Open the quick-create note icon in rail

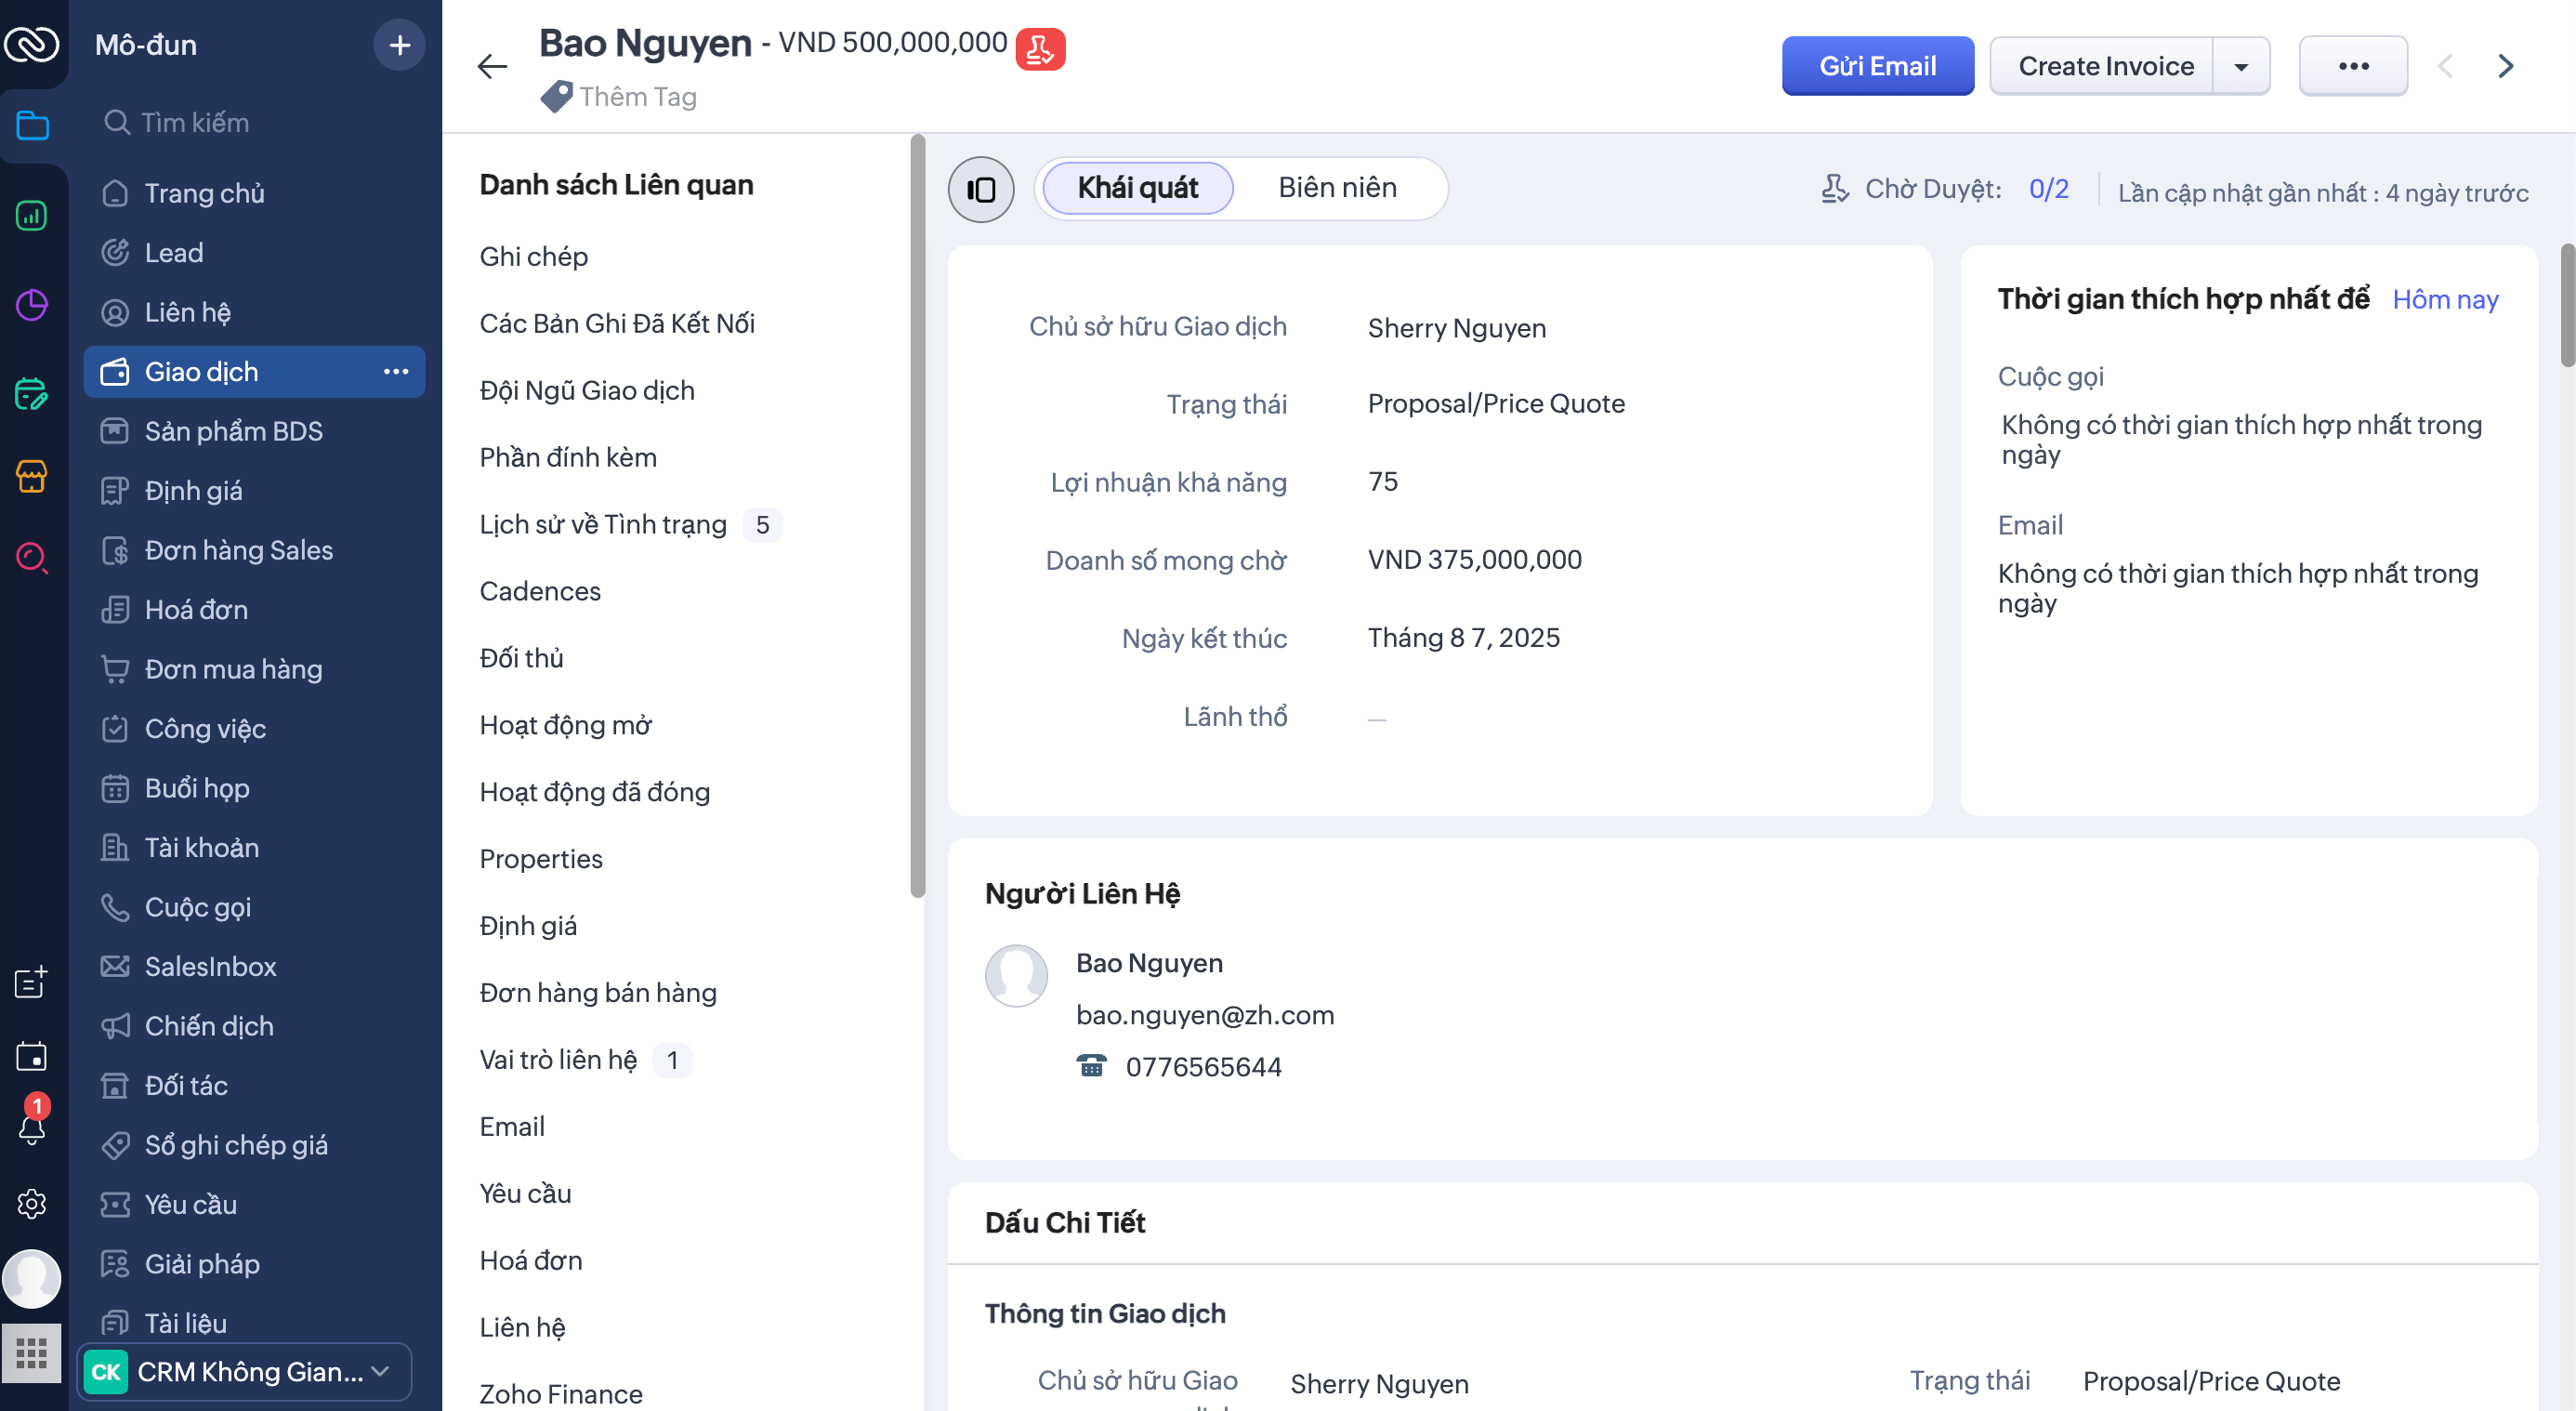(32, 982)
